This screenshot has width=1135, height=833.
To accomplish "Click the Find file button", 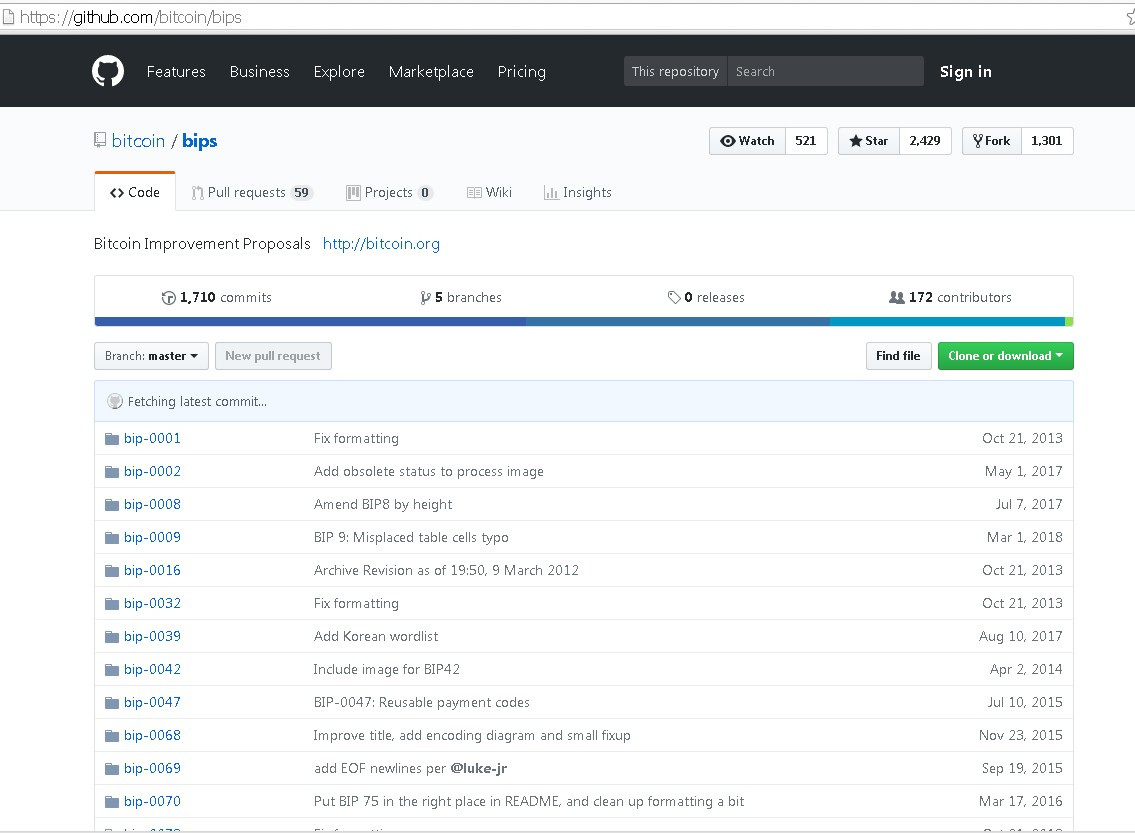I will pyautogui.click(x=898, y=356).
